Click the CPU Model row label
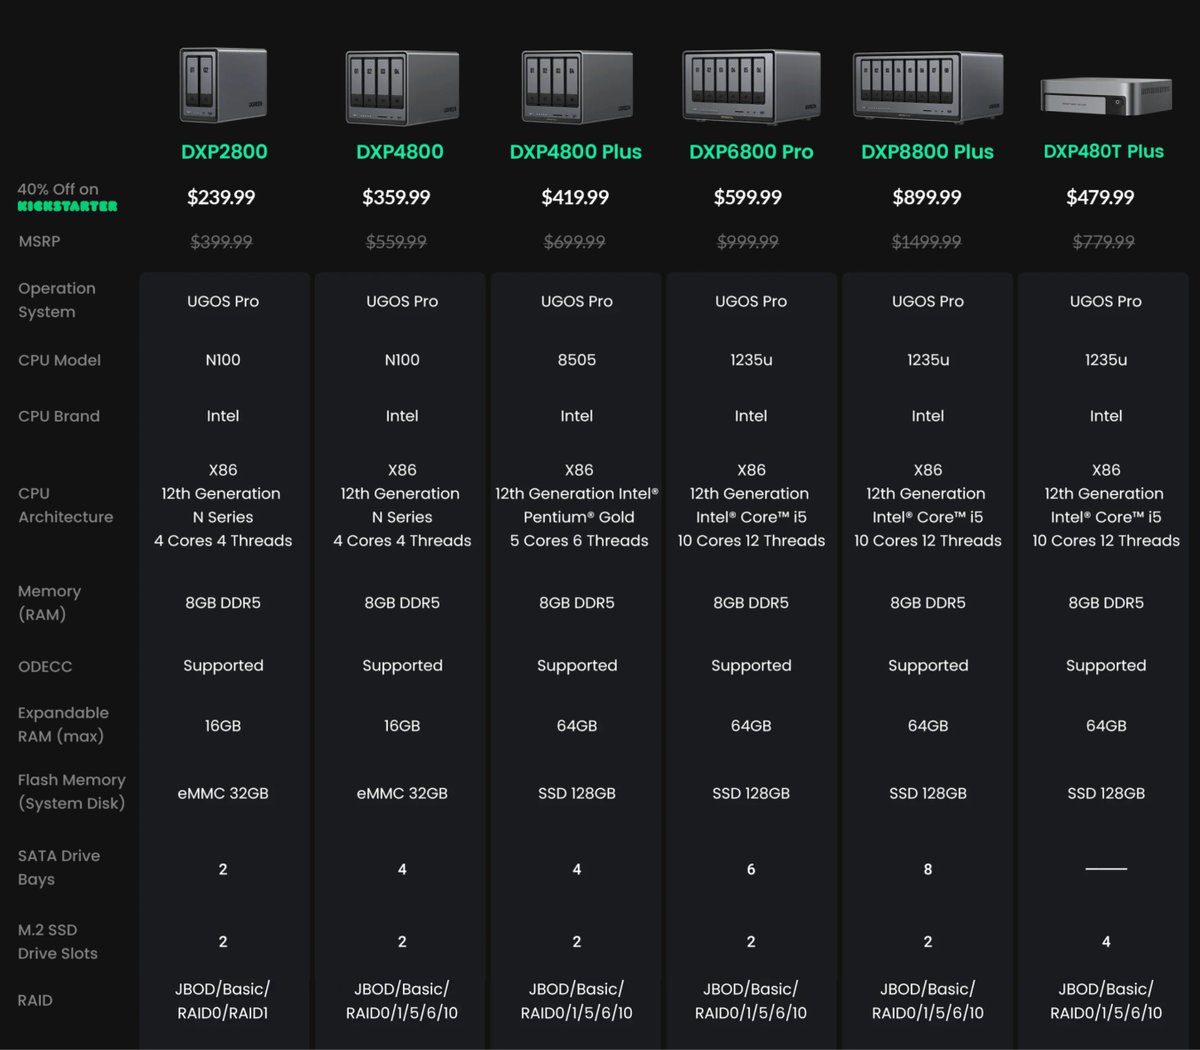Image resolution: width=1200 pixels, height=1050 pixels. click(x=59, y=360)
